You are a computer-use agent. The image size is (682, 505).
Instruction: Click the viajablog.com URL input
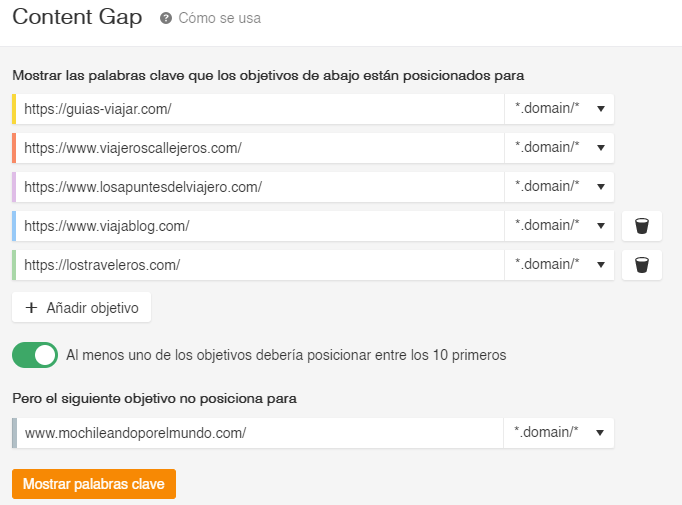coord(260,226)
